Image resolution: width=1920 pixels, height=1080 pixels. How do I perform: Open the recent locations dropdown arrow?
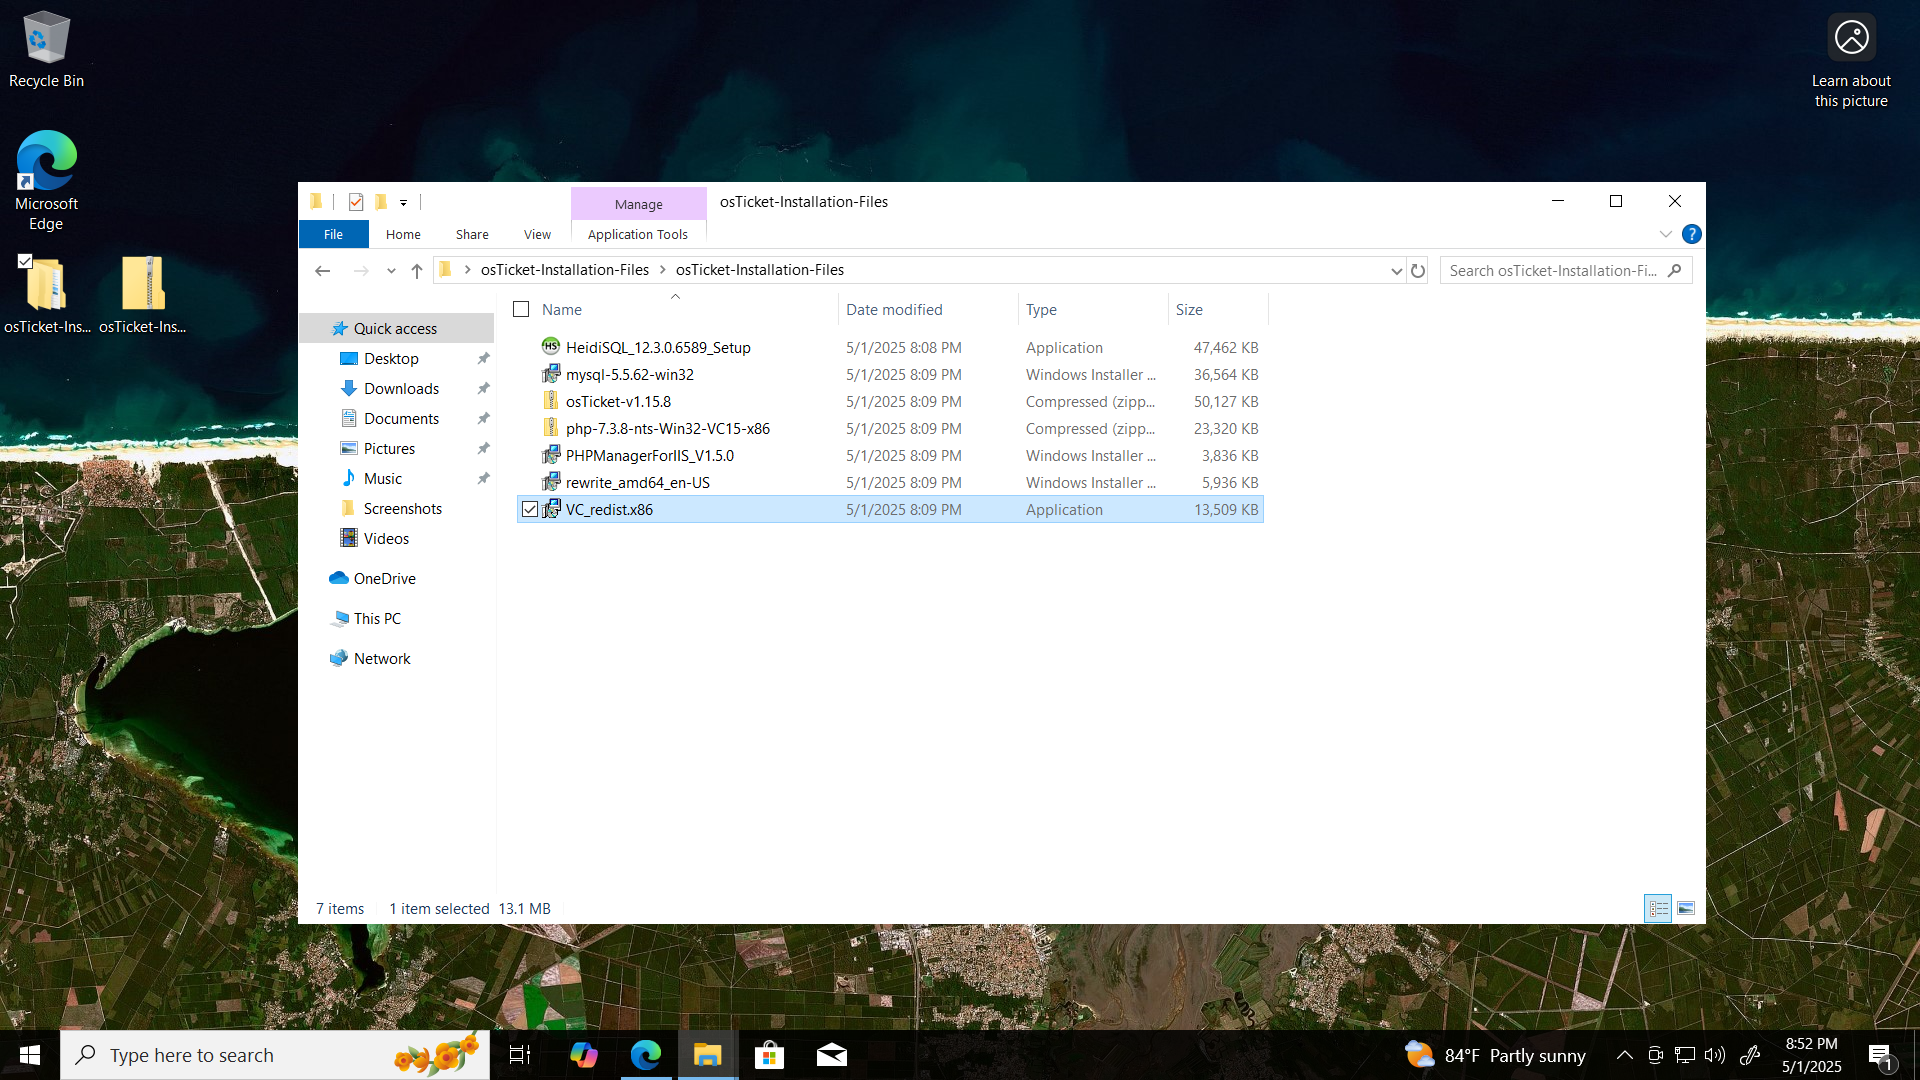coord(391,270)
